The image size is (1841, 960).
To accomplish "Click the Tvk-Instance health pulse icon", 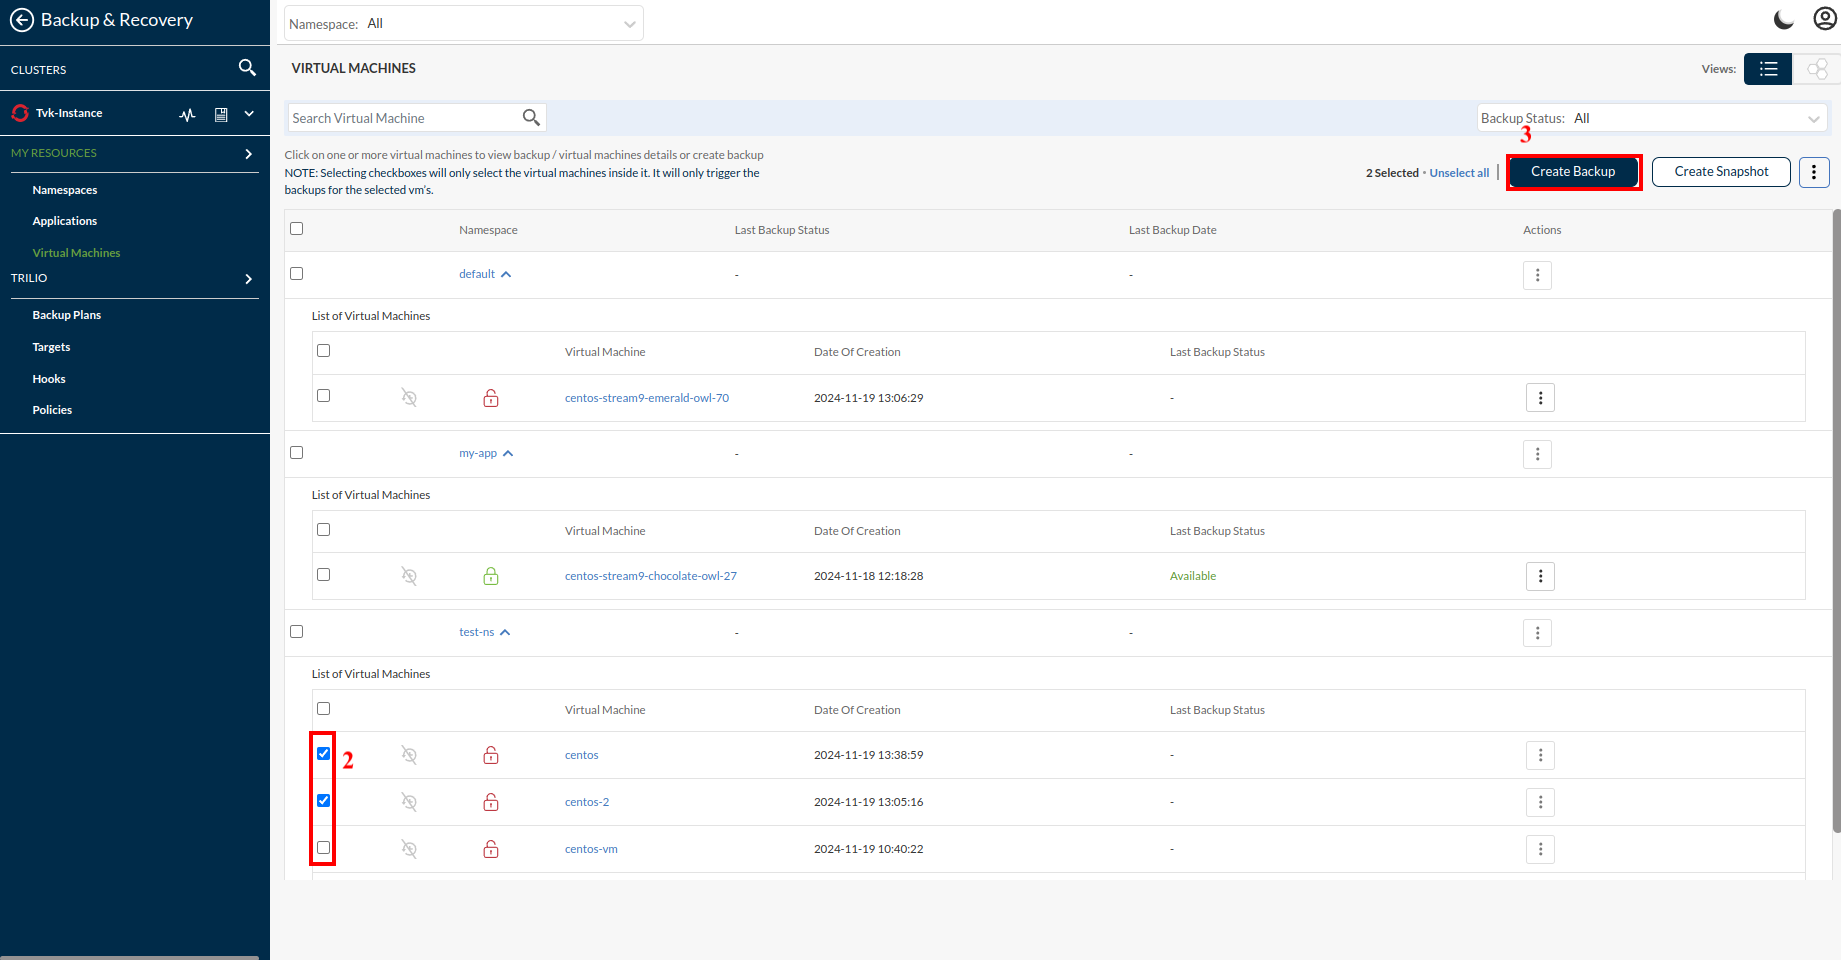I will [187, 114].
